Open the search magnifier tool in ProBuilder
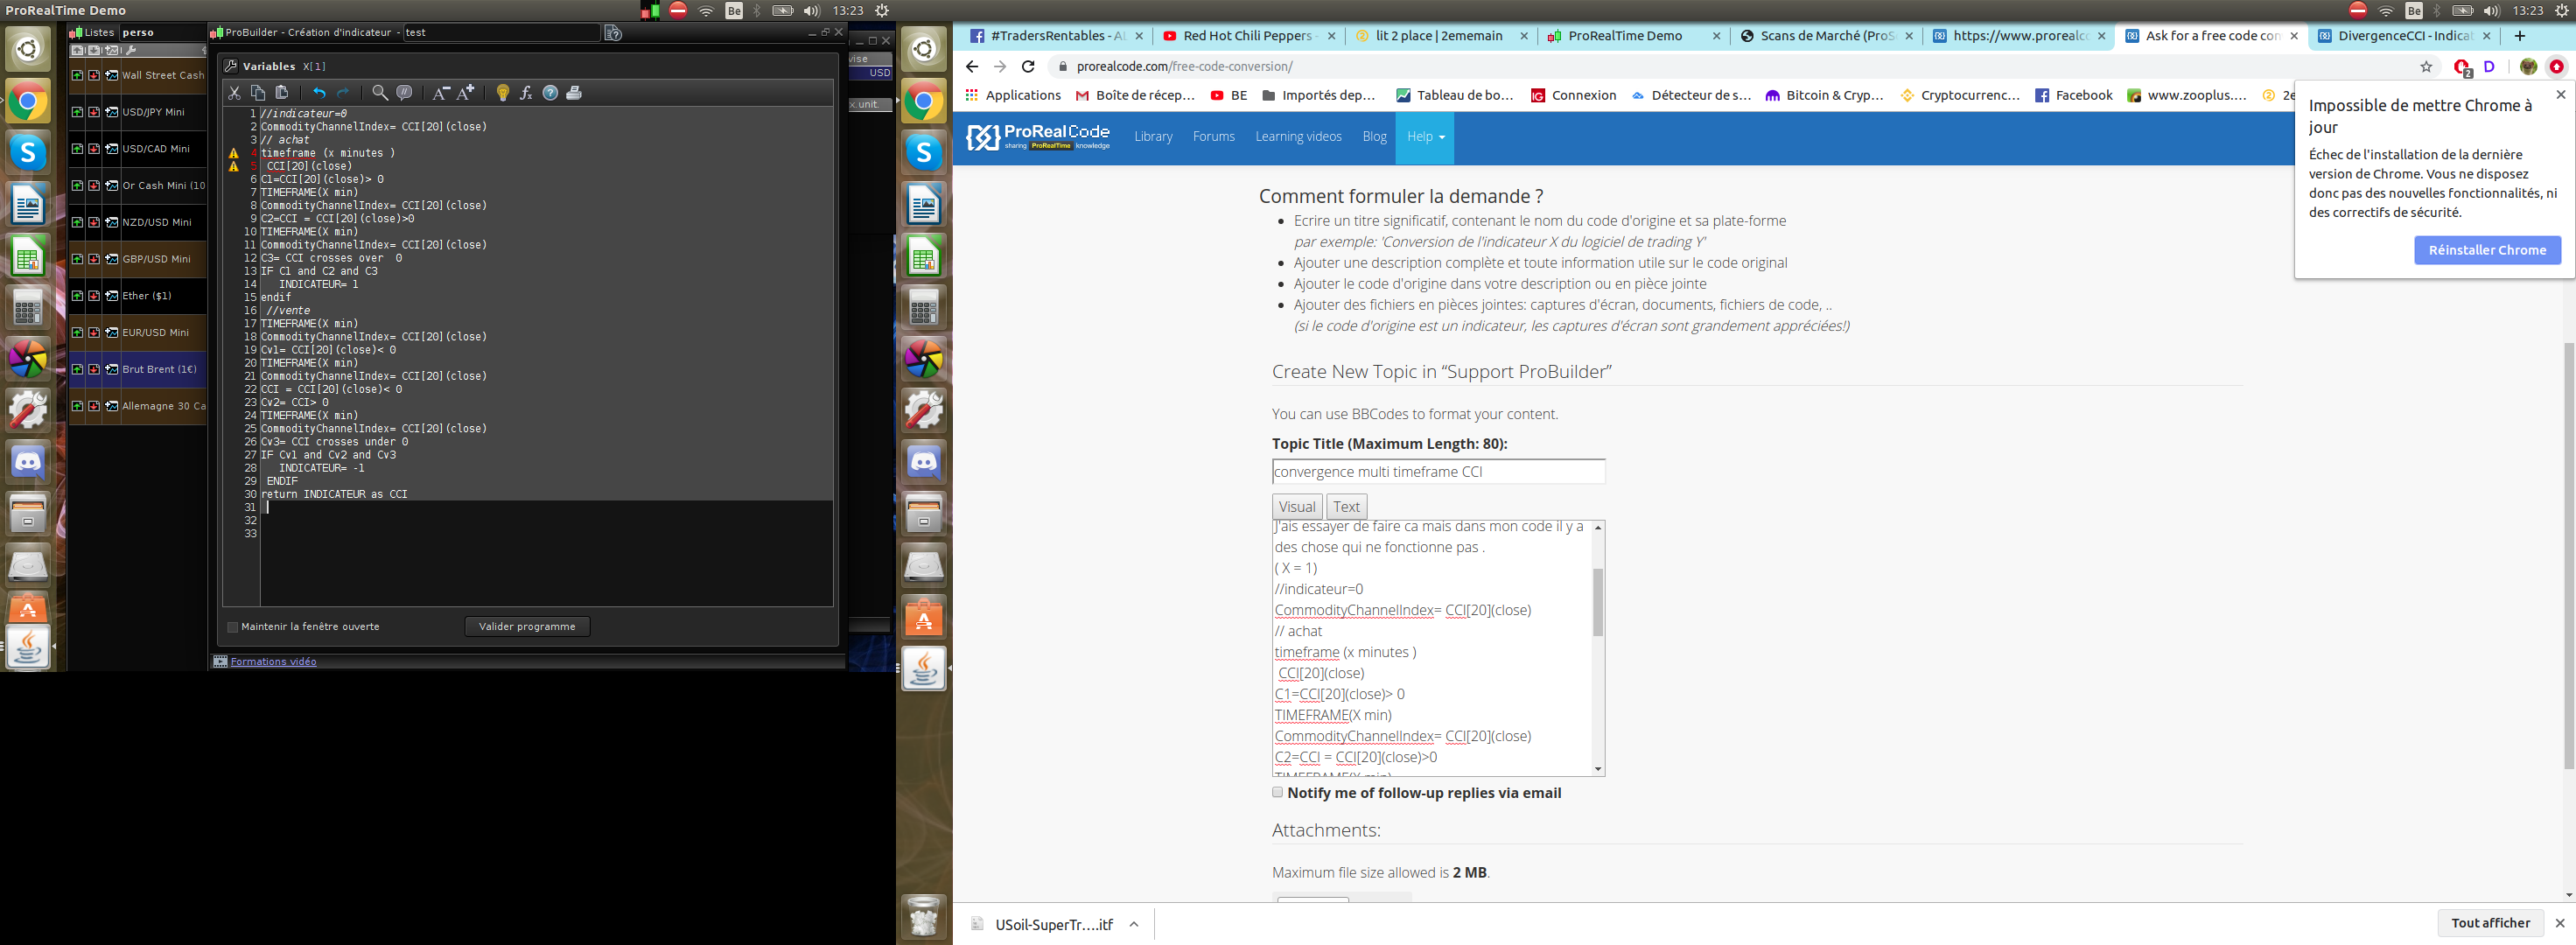 coord(380,93)
